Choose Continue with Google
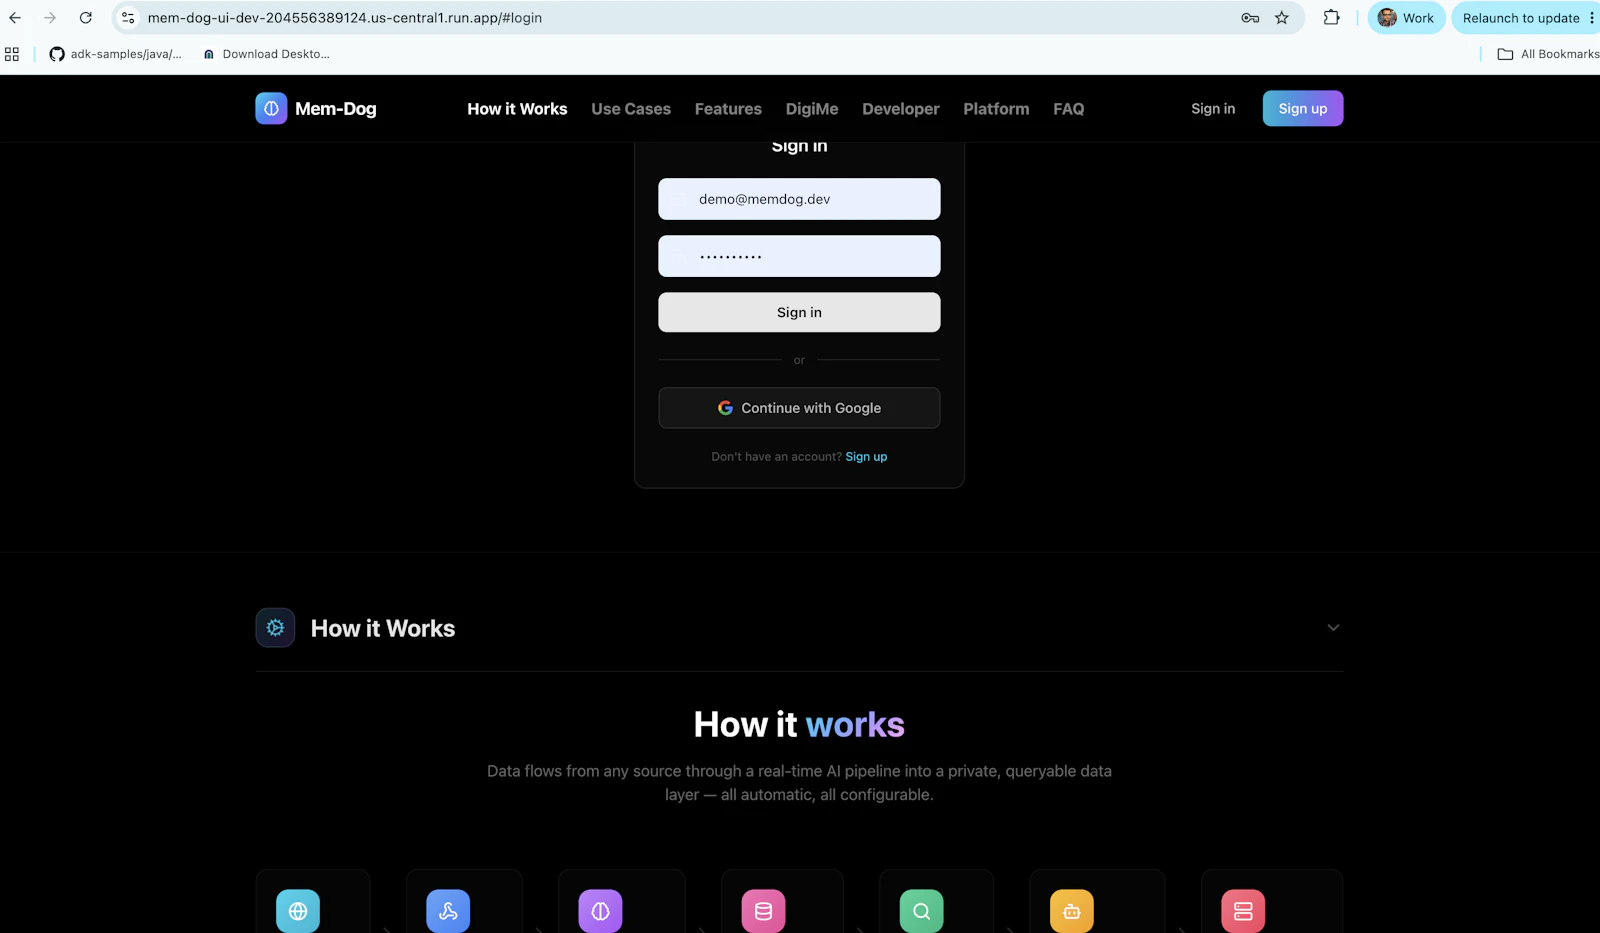The width and height of the screenshot is (1600, 933). 799,408
